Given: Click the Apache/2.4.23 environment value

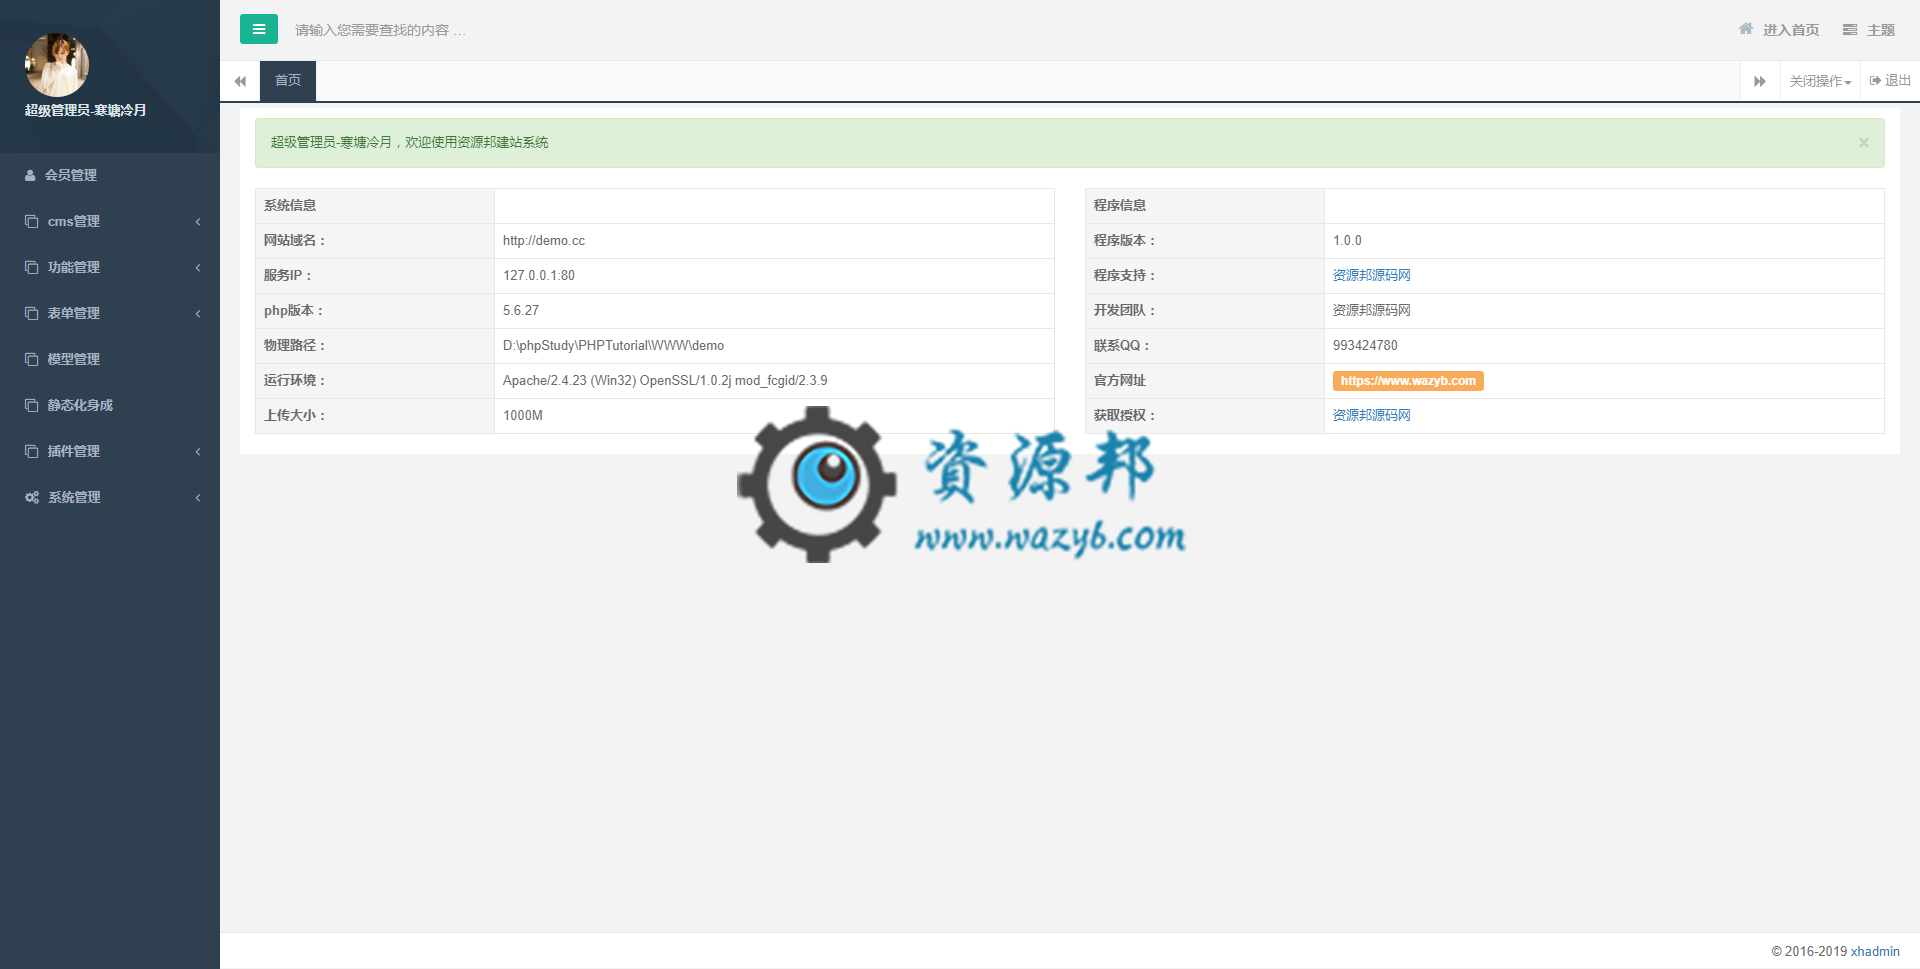Looking at the screenshot, I should [665, 380].
